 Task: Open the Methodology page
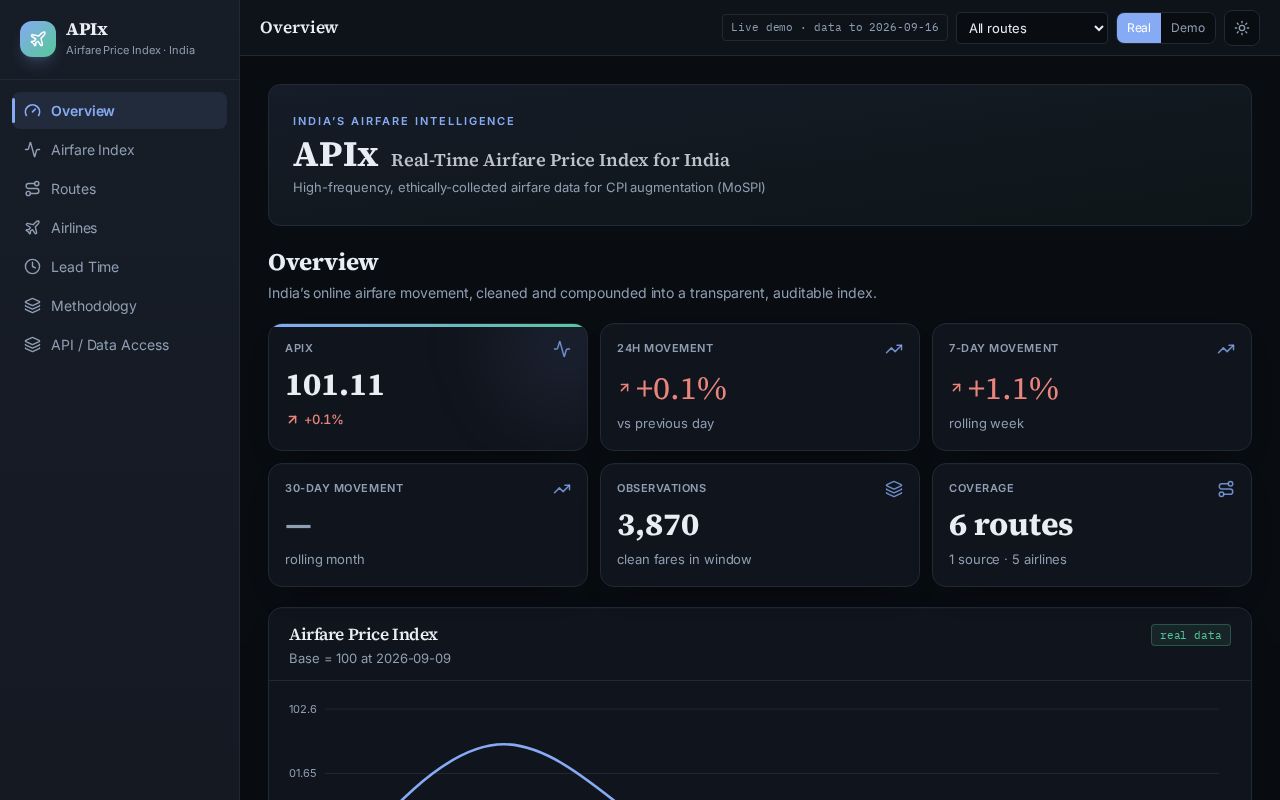[x=120, y=306]
